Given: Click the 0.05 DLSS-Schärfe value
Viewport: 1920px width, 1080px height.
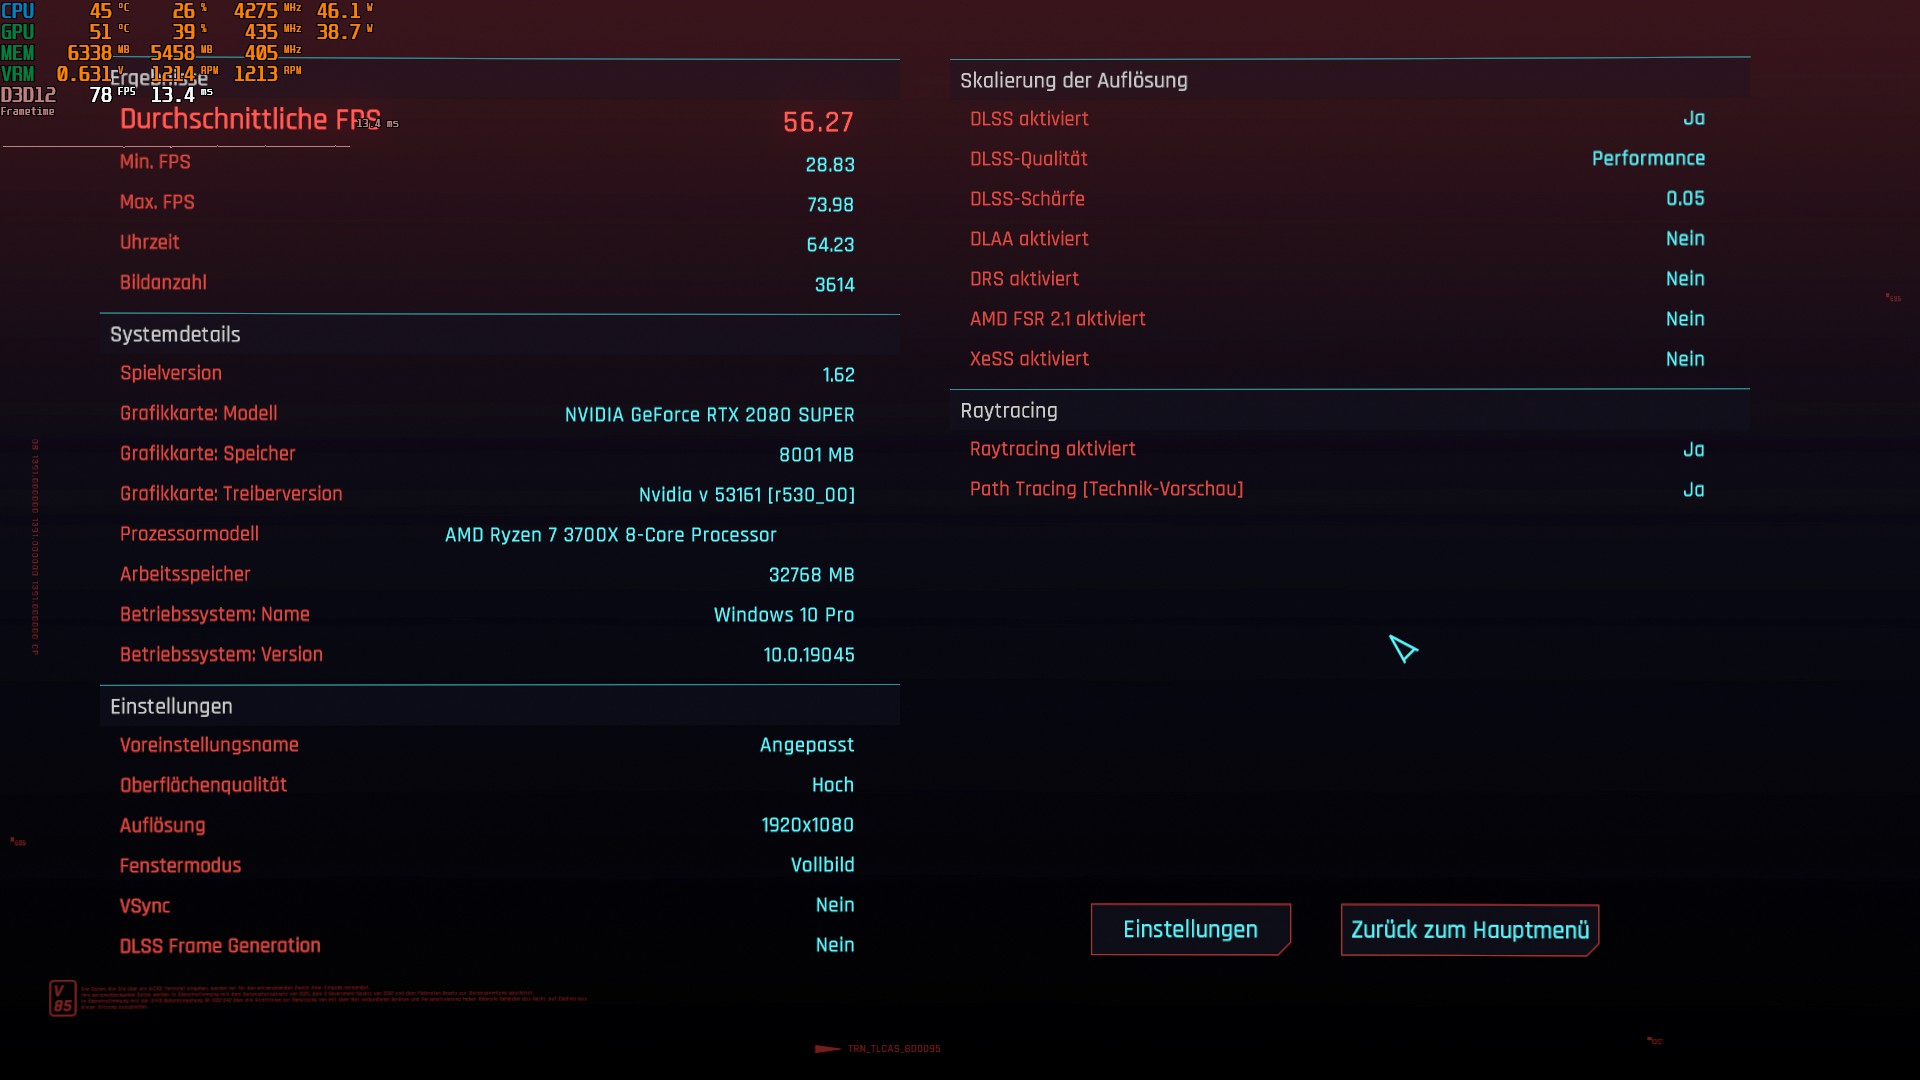Looking at the screenshot, I should point(1685,199).
